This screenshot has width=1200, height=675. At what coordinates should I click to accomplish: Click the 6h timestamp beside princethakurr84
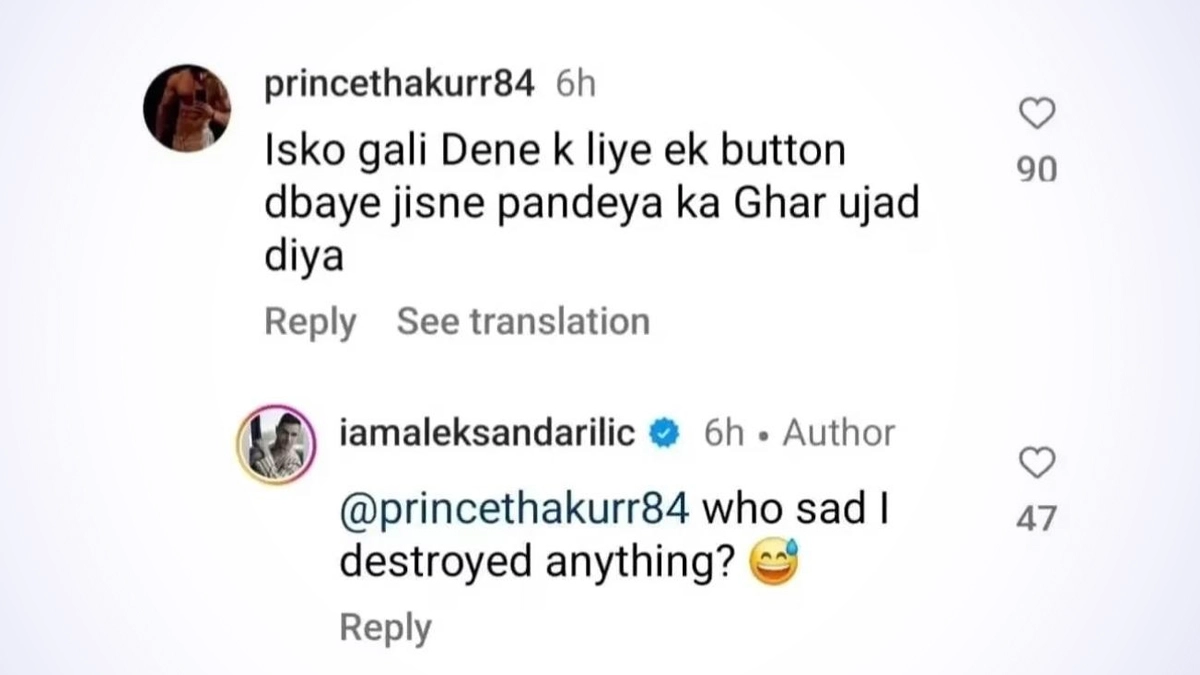tap(575, 86)
